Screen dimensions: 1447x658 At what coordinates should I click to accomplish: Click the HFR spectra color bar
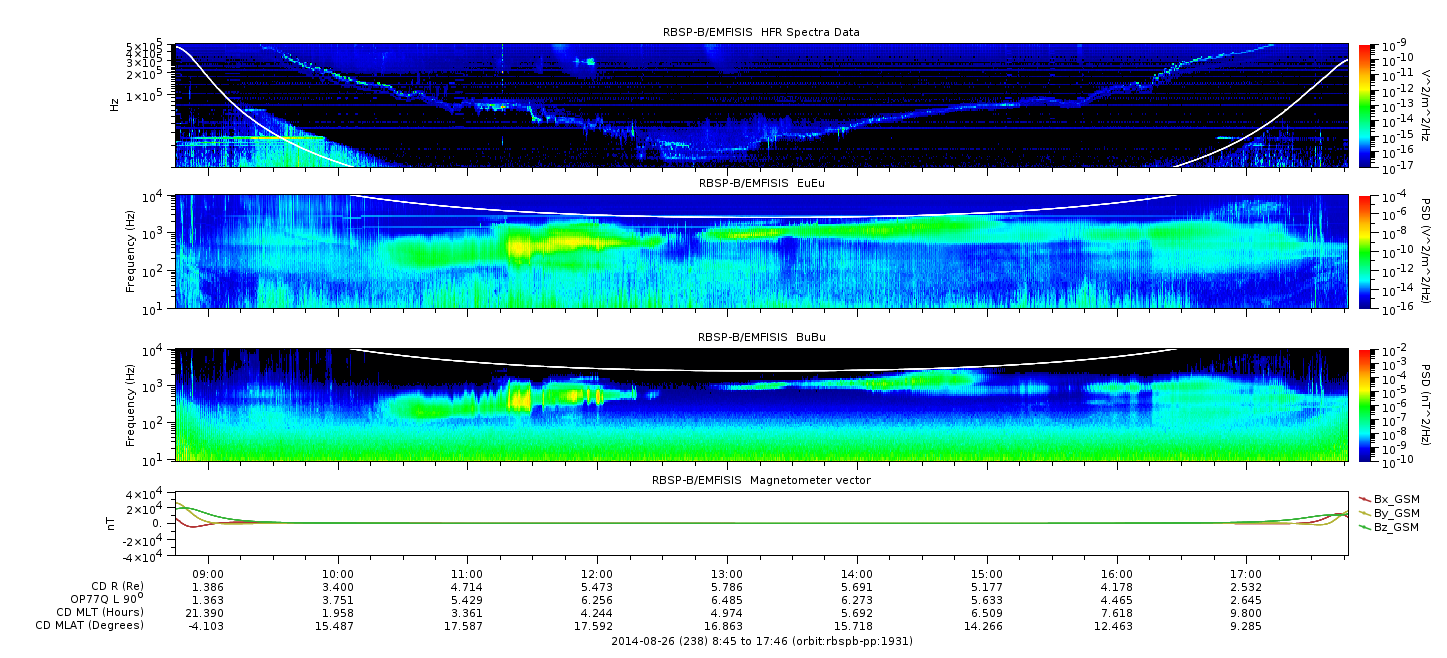pyautogui.click(x=1364, y=105)
